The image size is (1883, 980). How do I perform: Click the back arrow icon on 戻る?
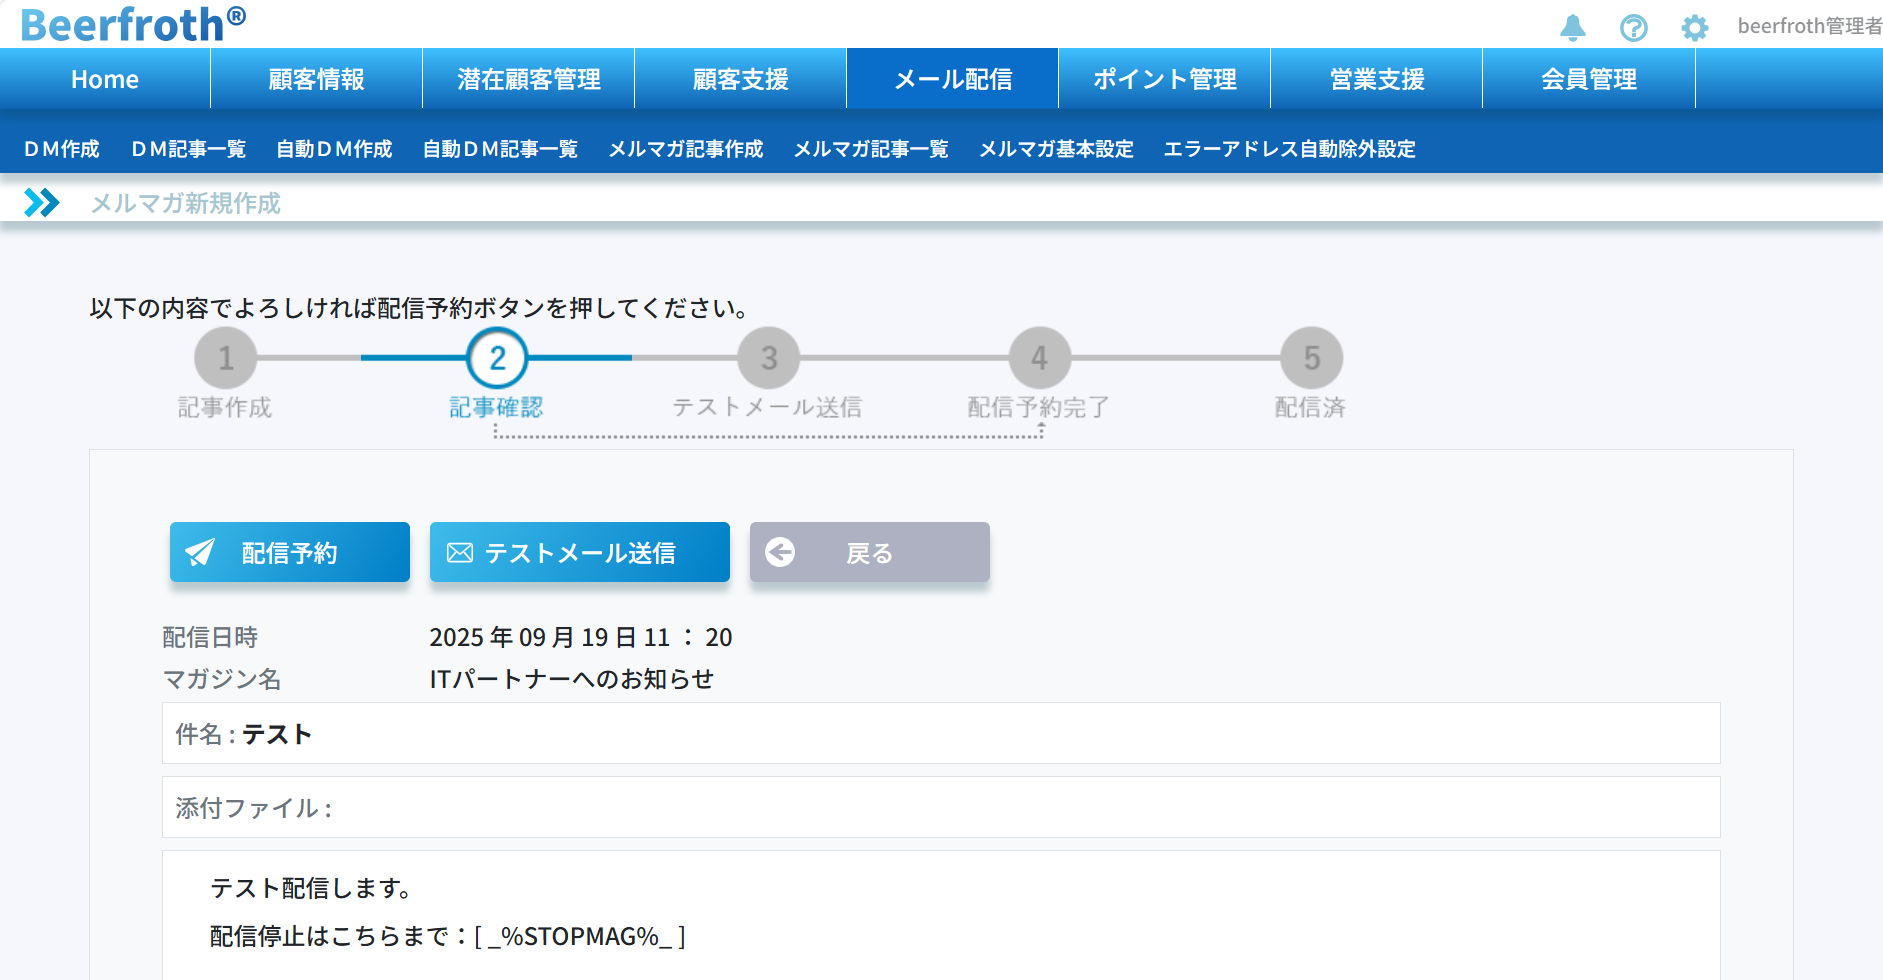tap(780, 552)
